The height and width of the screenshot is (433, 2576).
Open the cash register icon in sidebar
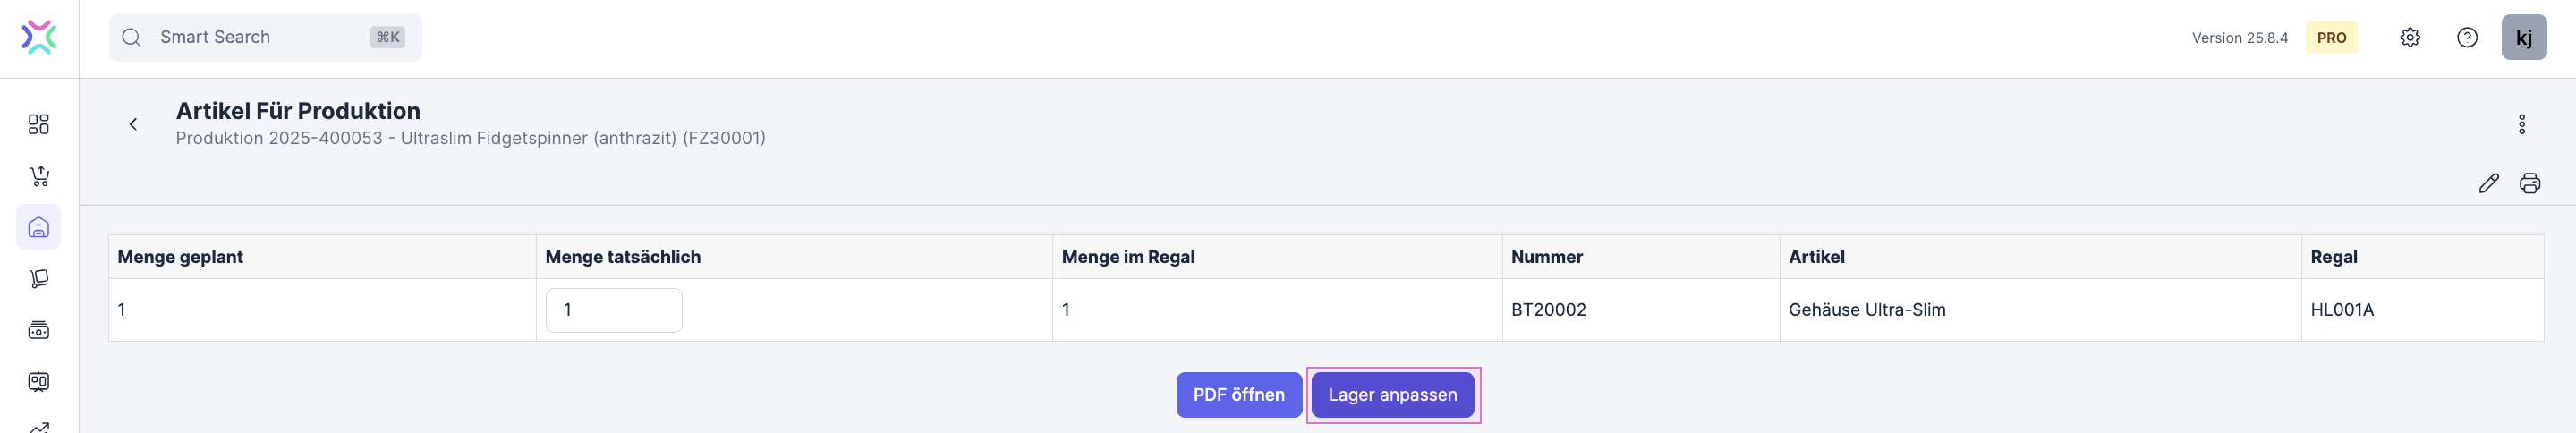39,330
